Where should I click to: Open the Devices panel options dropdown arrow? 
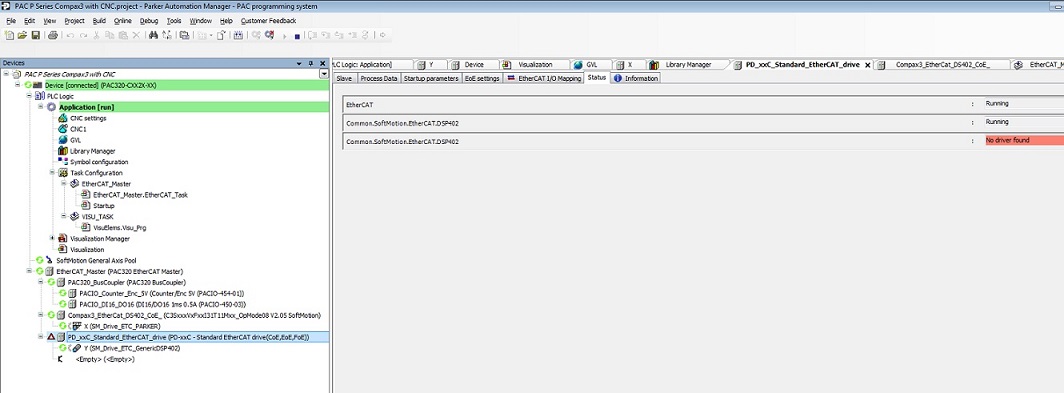[x=299, y=63]
